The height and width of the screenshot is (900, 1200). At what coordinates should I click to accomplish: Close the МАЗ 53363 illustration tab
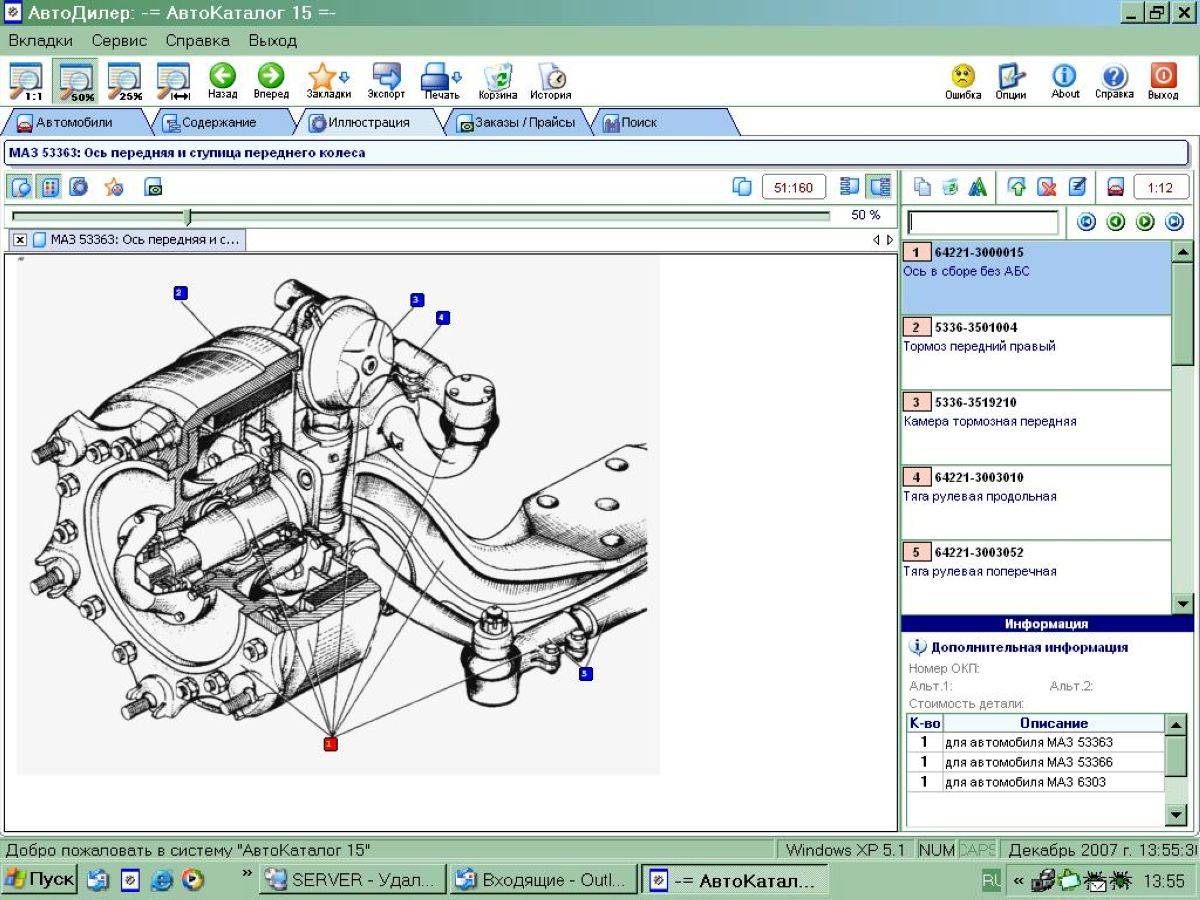click(20, 240)
